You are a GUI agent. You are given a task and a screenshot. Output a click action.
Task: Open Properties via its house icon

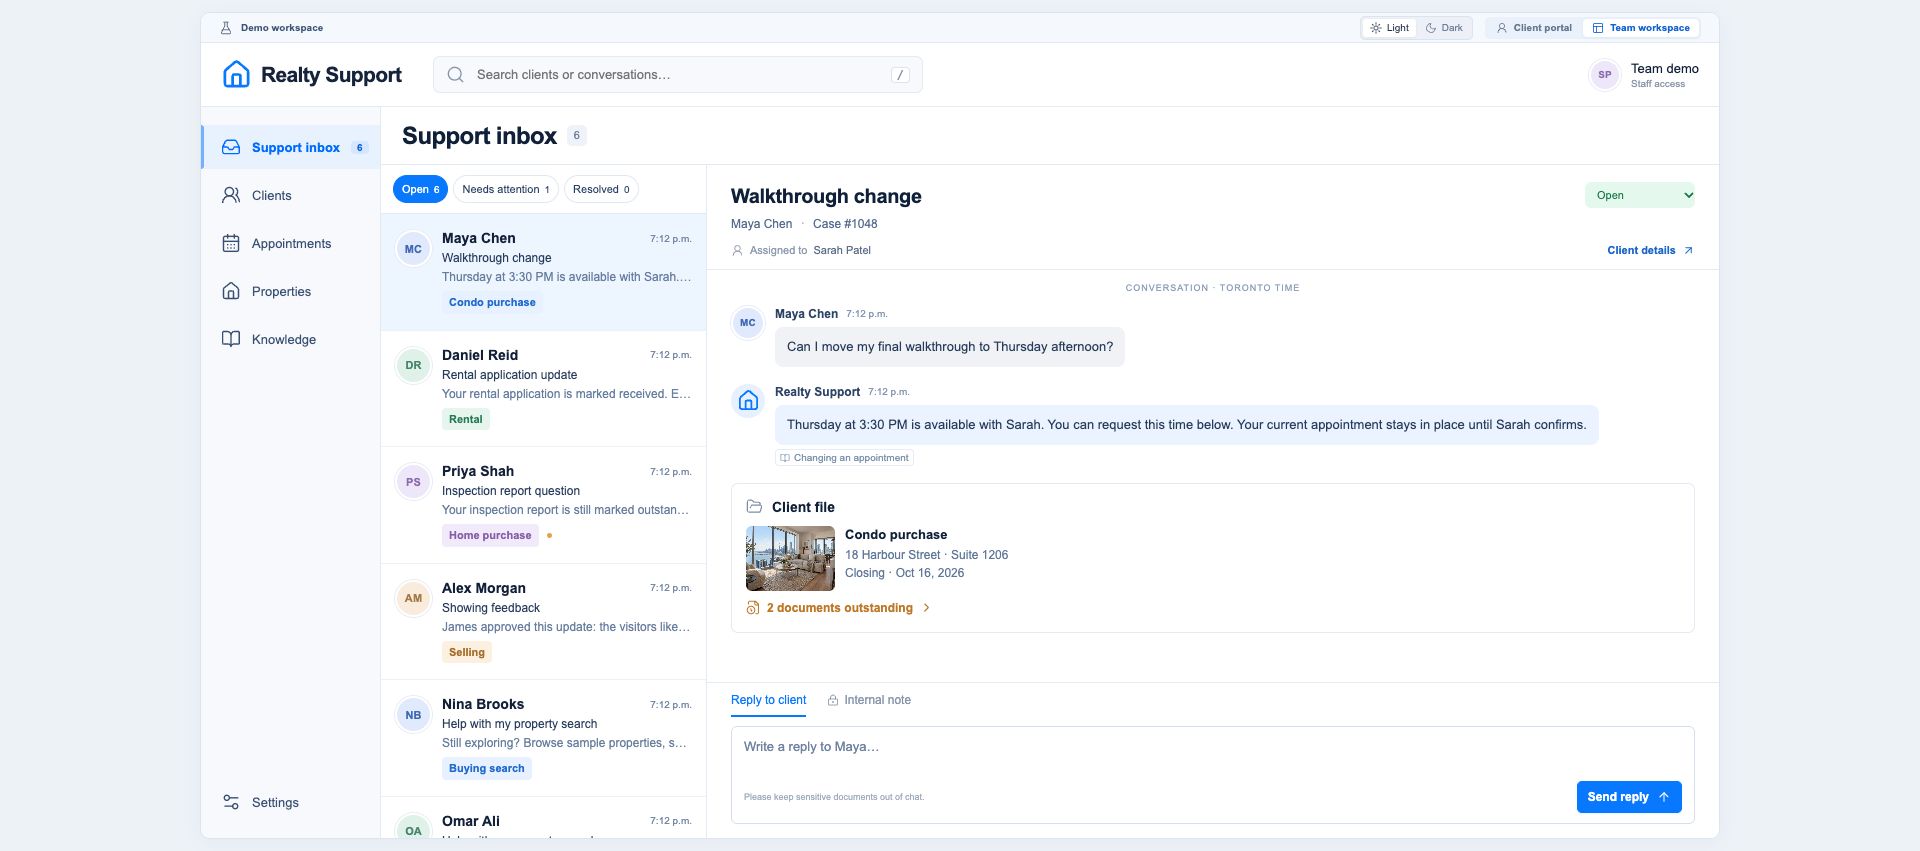tap(231, 291)
